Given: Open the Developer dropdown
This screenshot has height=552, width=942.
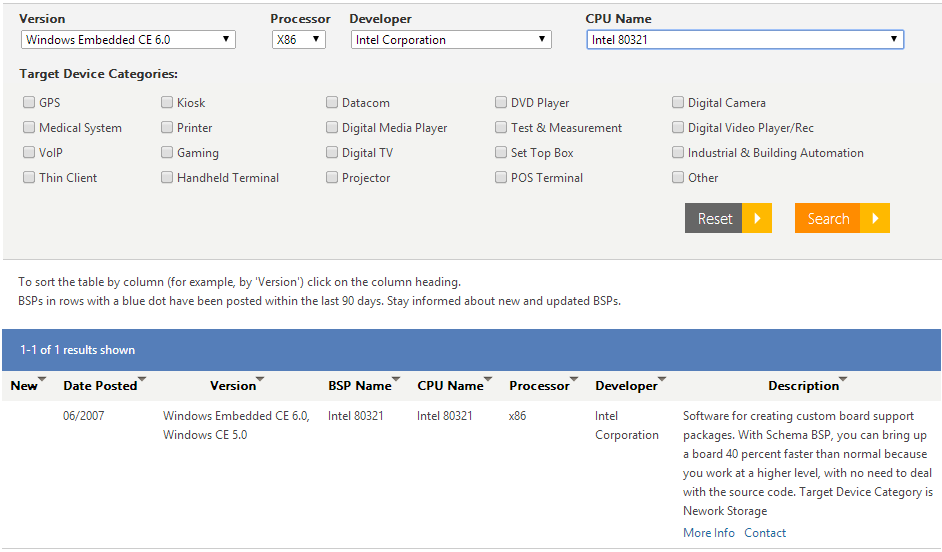Looking at the screenshot, I should pyautogui.click(x=451, y=40).
